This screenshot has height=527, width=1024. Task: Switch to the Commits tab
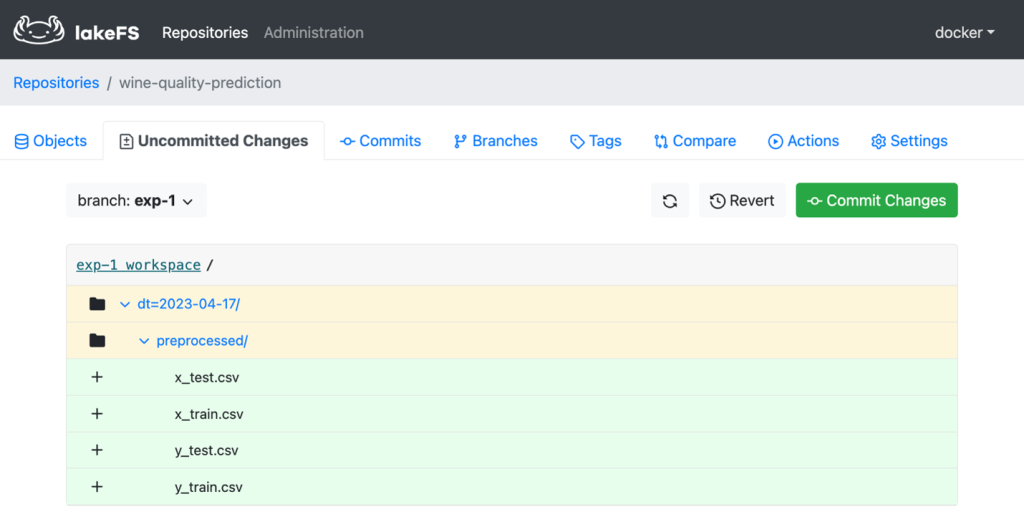(381, 141)
